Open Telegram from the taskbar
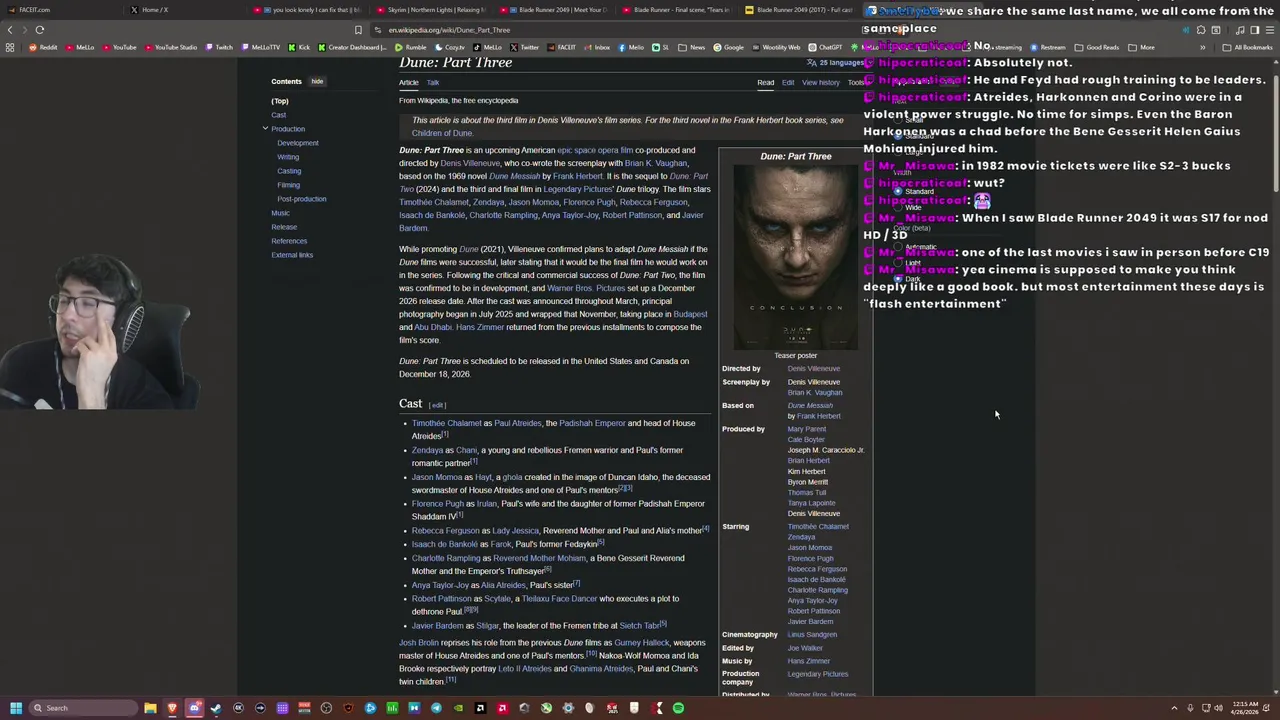Image resolution: width=1280 pixels, height=720 pixels. pyautogui.click(x=436, y=708)
